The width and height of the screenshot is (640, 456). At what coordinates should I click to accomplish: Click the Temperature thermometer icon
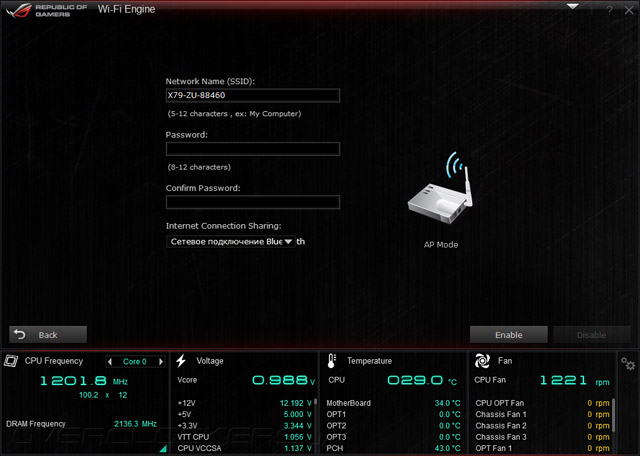(331, 361)
